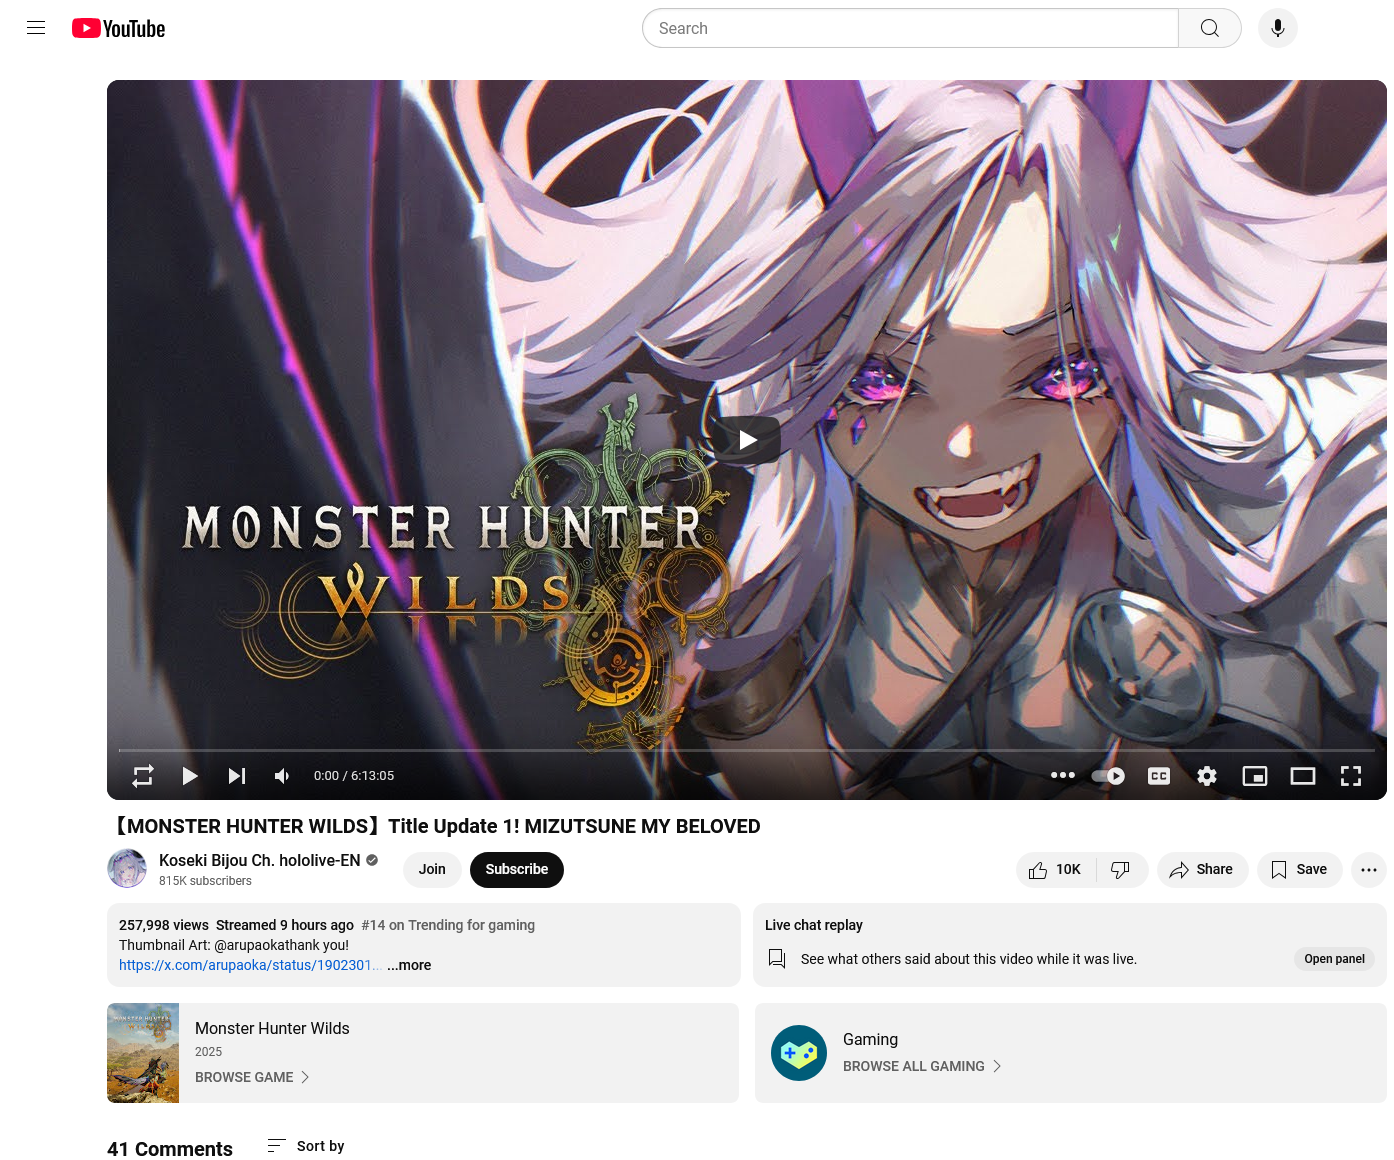Click inside the Search field
The width and height of the screenshot is (1394, 1160).
910,28
